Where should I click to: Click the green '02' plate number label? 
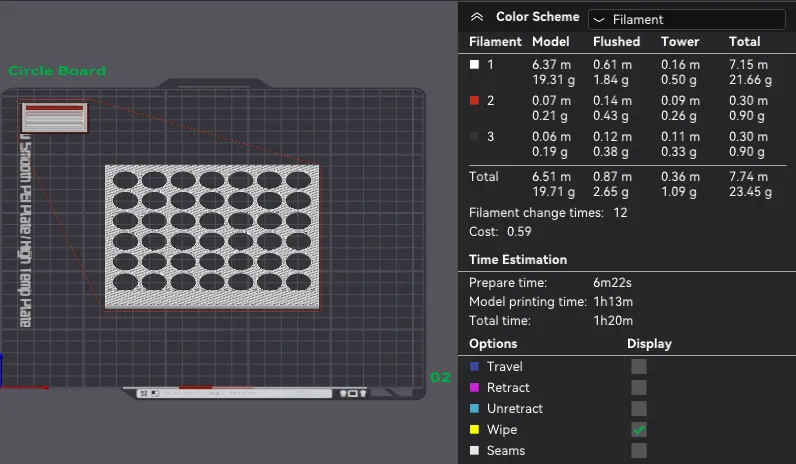tap(440, 377)
